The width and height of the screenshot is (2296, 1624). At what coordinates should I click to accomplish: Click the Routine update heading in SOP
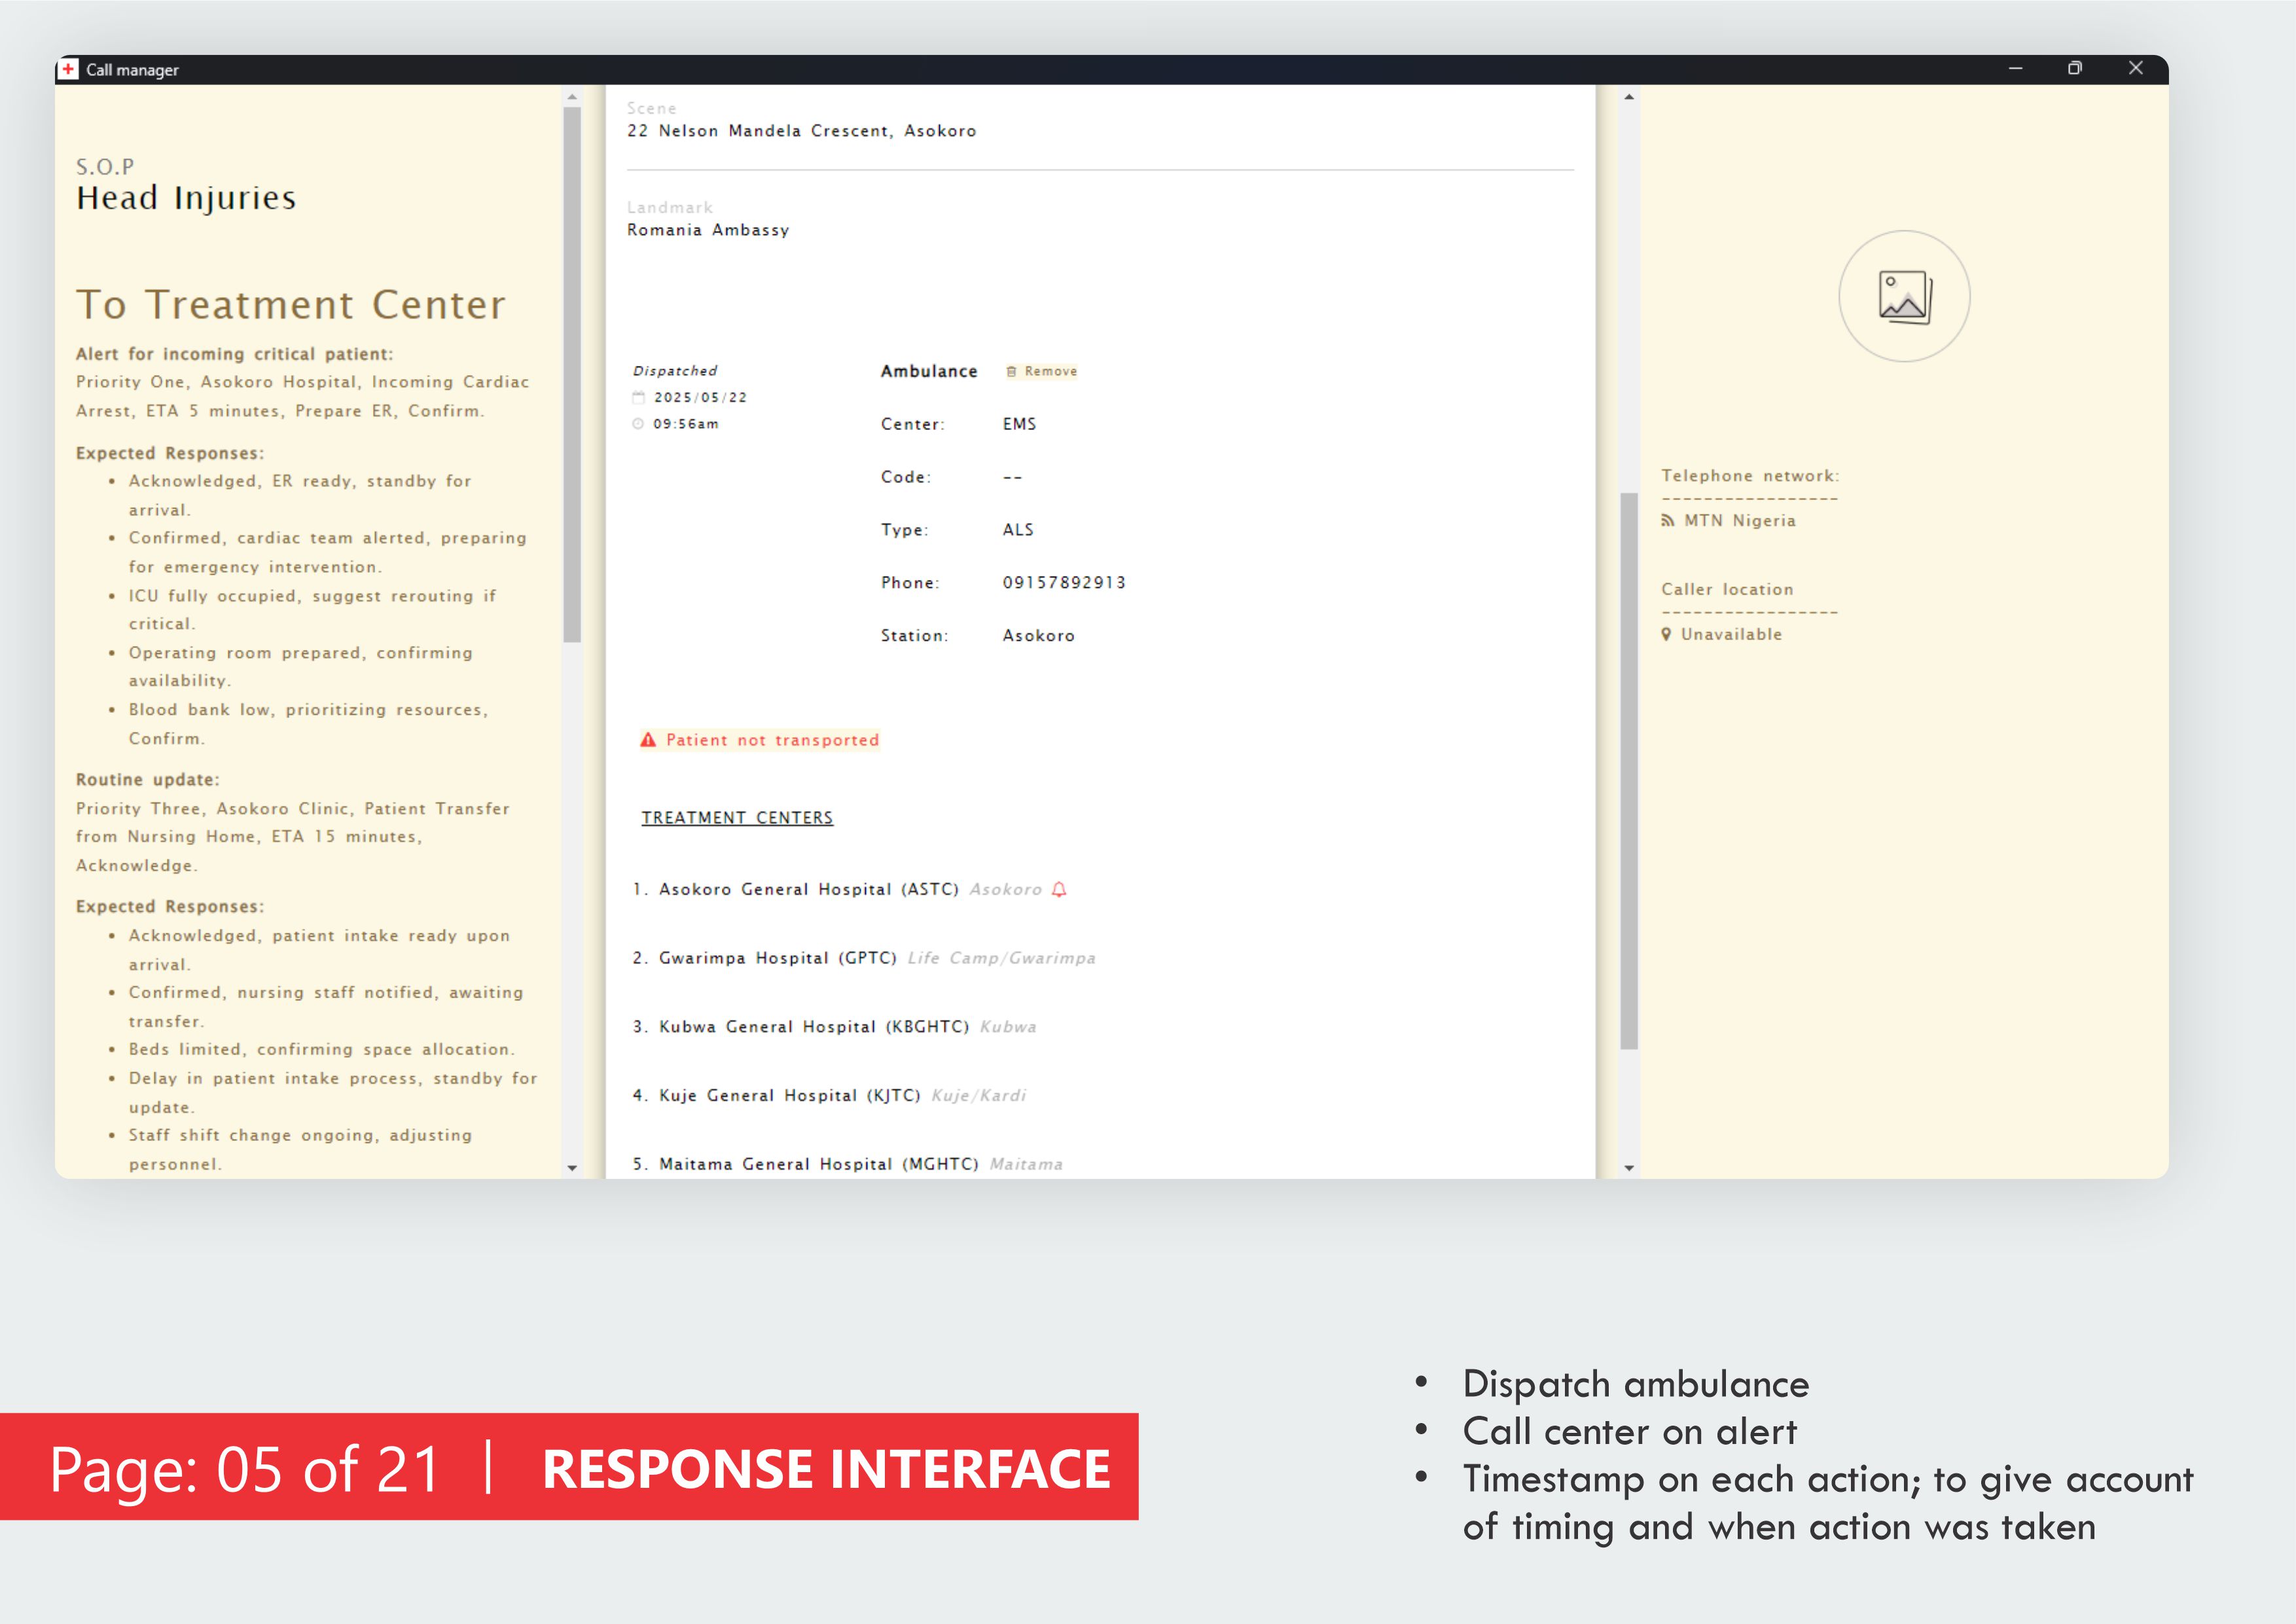pos(148,780)
